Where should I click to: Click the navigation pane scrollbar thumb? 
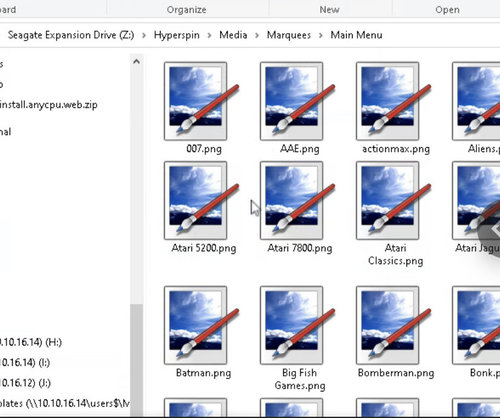[136, 360]
